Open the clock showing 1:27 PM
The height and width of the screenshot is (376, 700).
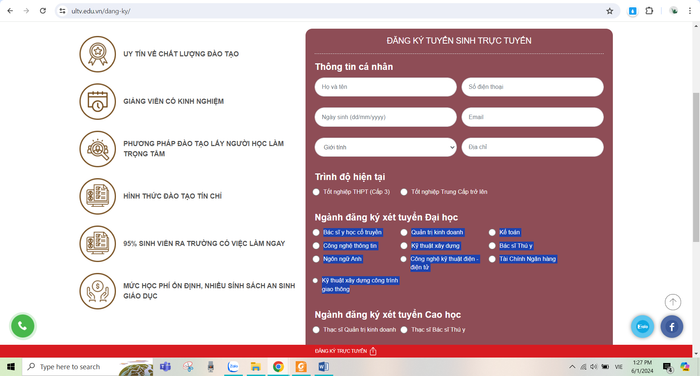click(x=642, y=367)
